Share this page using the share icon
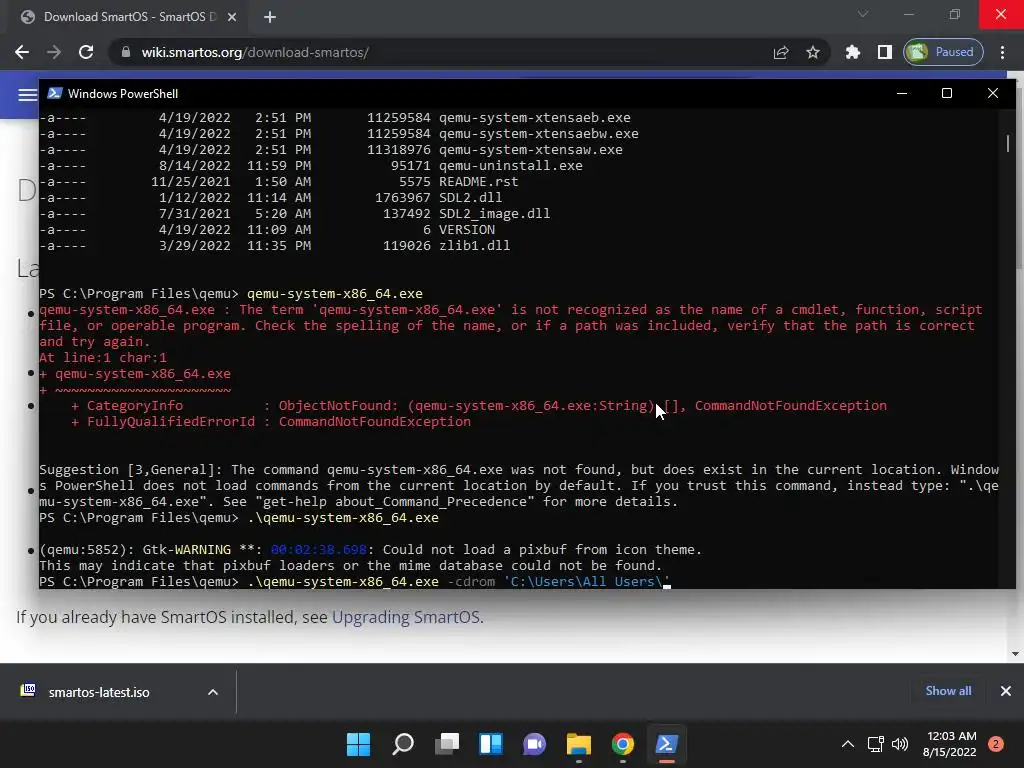The width and height of the screenshot is (1024, 768). tap(780, 52)
